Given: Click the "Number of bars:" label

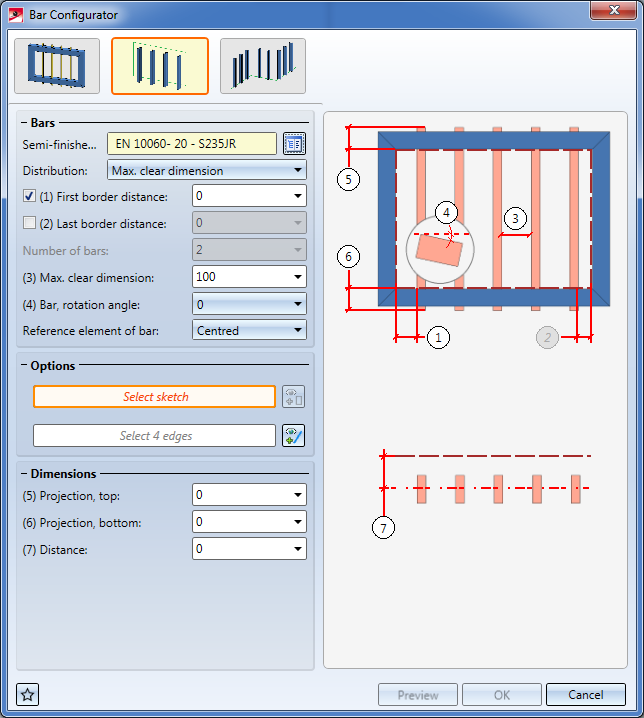Looking at the screenshot, I should click(x=65, y=251).
